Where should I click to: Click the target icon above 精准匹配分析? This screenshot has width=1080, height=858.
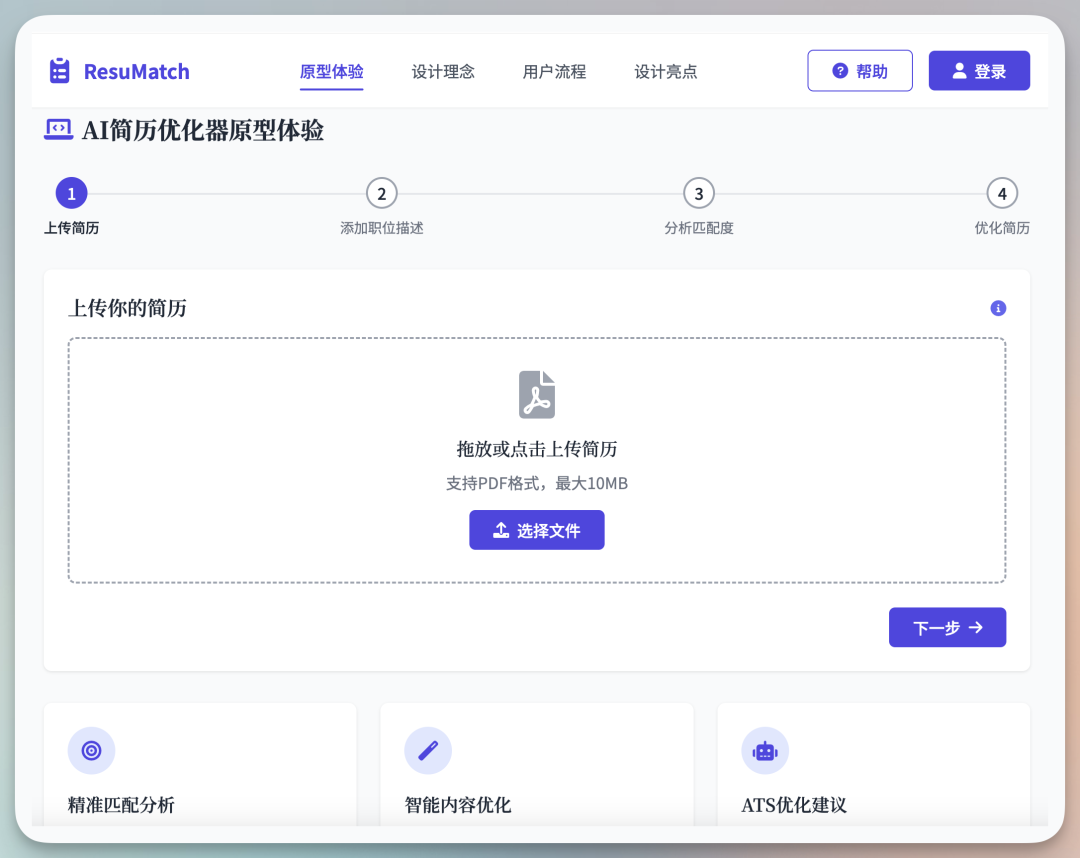91,750
